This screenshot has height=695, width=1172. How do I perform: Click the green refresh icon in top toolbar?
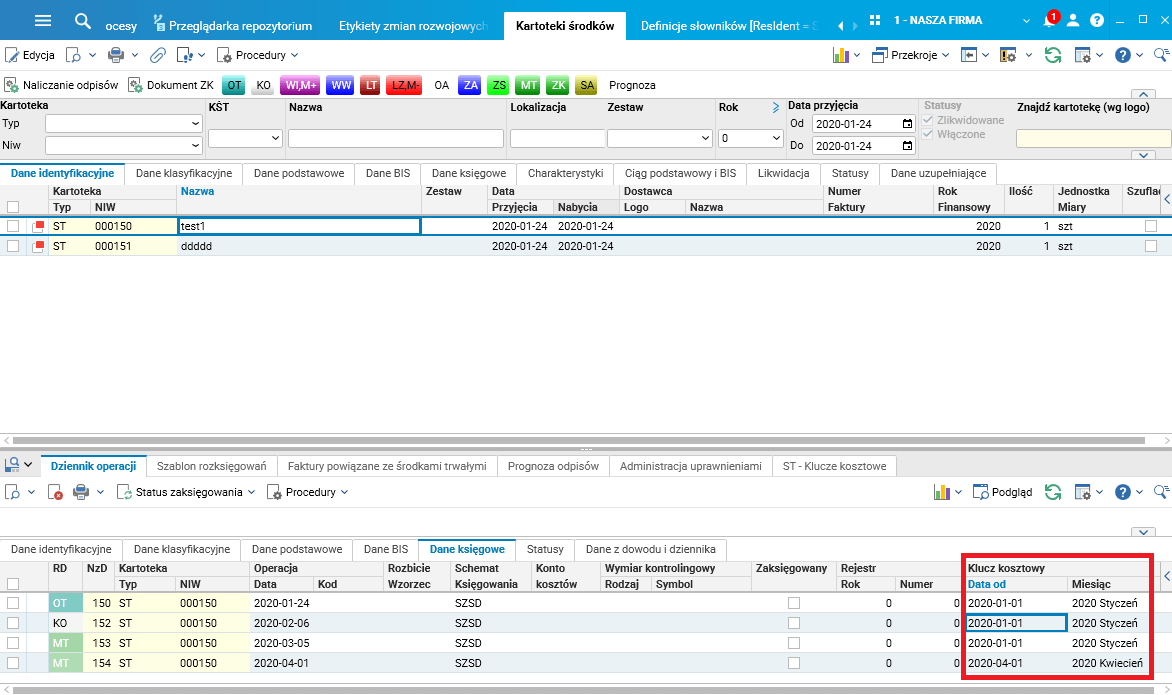[x=1052, y=55]
